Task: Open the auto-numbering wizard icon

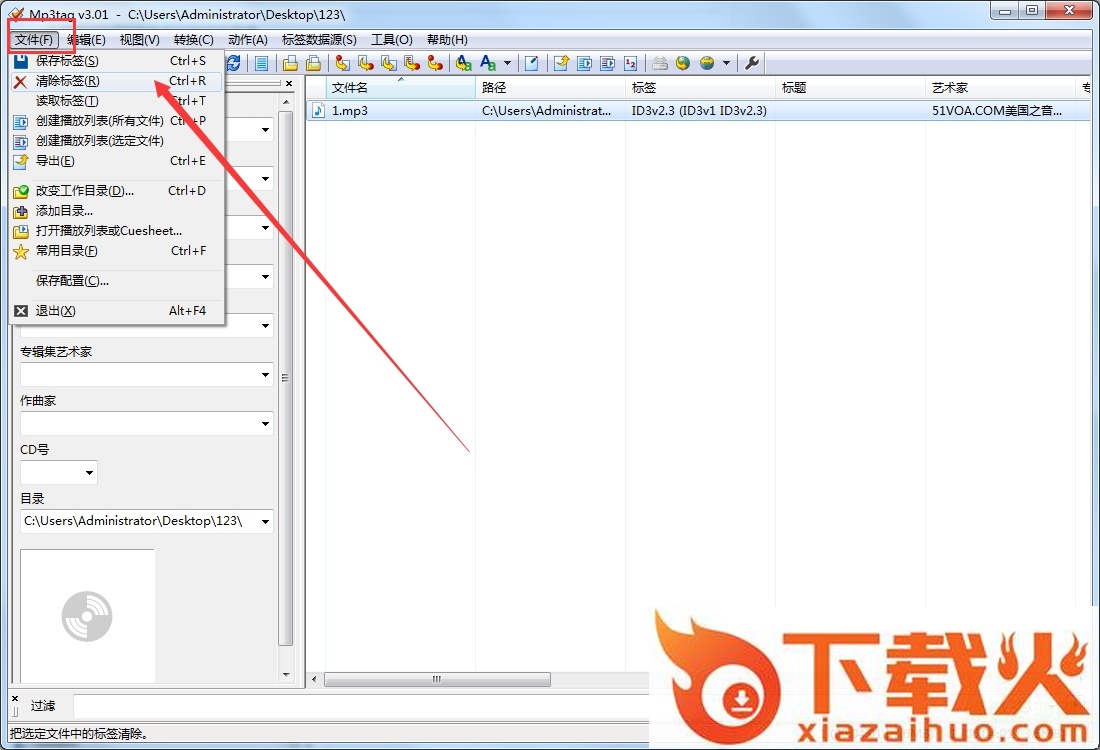Action: click(630, 63)
